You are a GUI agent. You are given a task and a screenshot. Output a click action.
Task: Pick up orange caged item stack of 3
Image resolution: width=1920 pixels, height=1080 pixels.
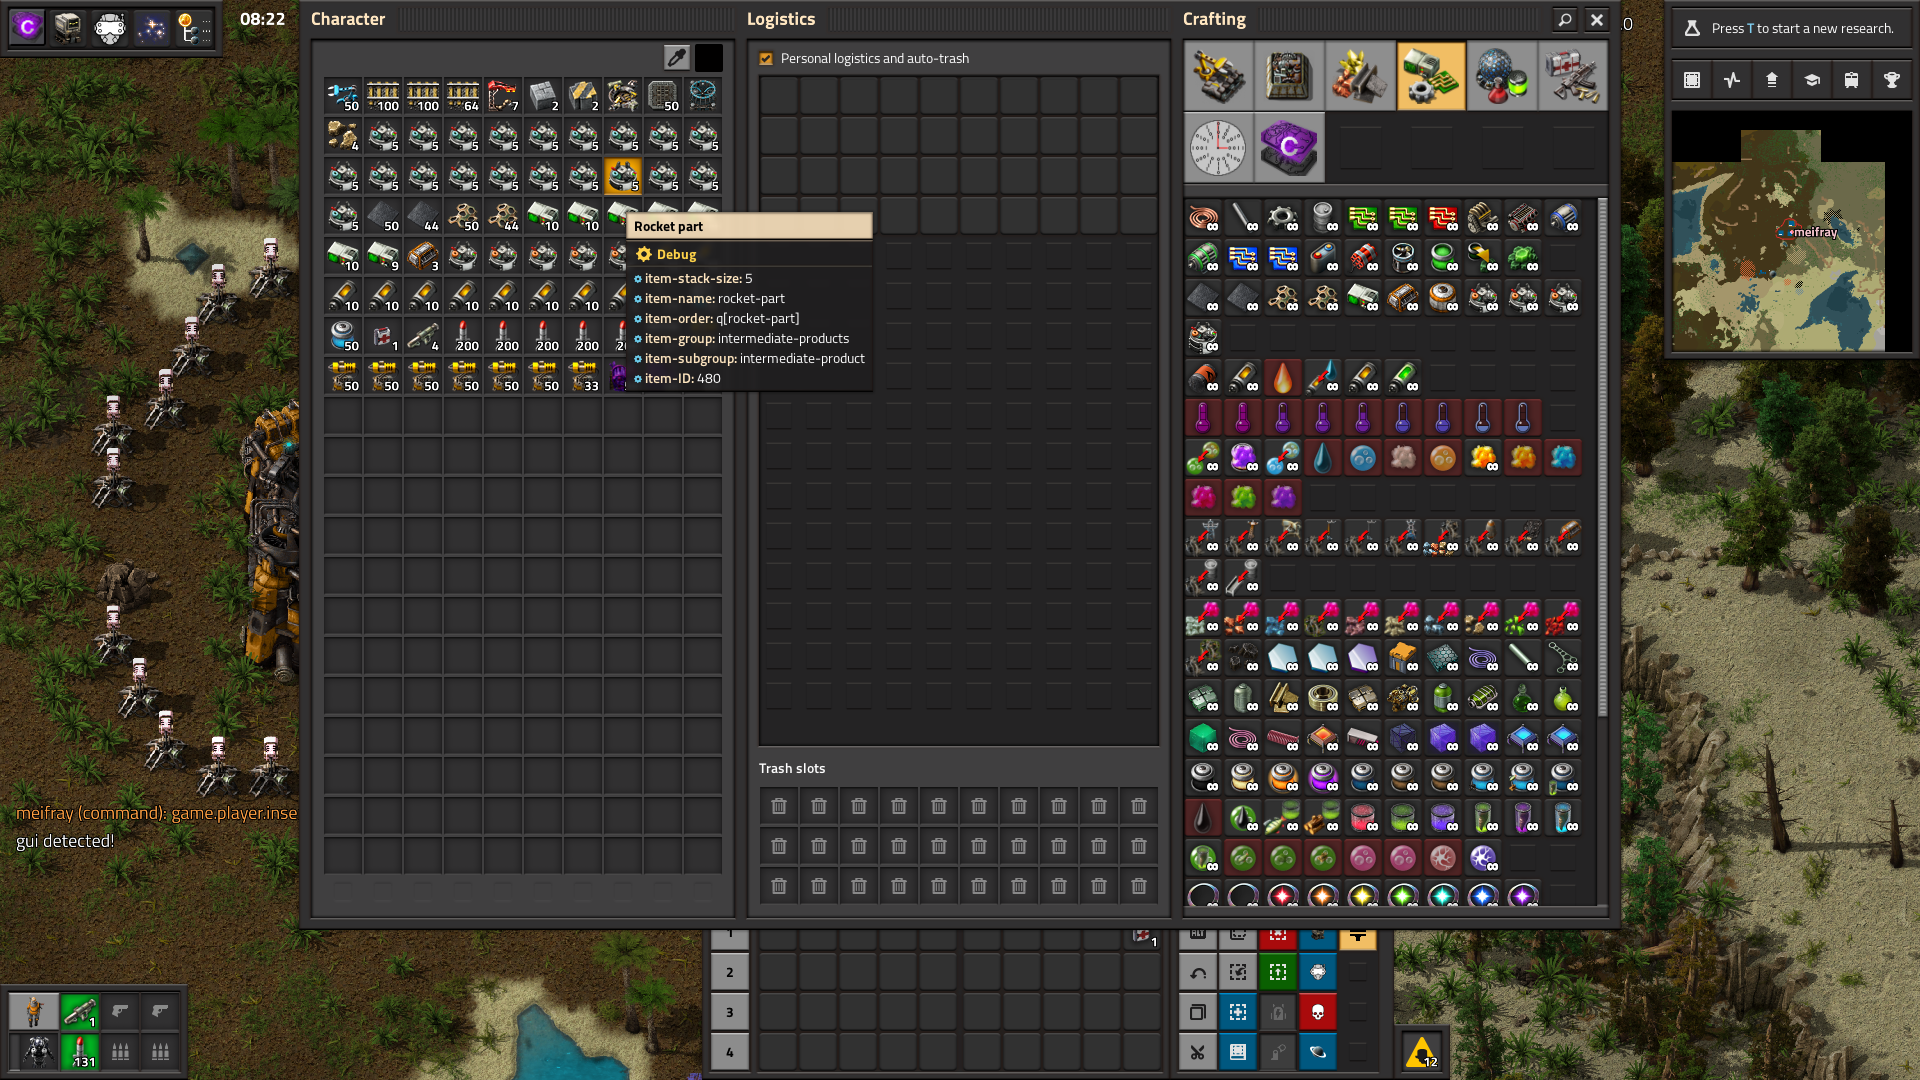pyautogui.click(x=423, y=257)
